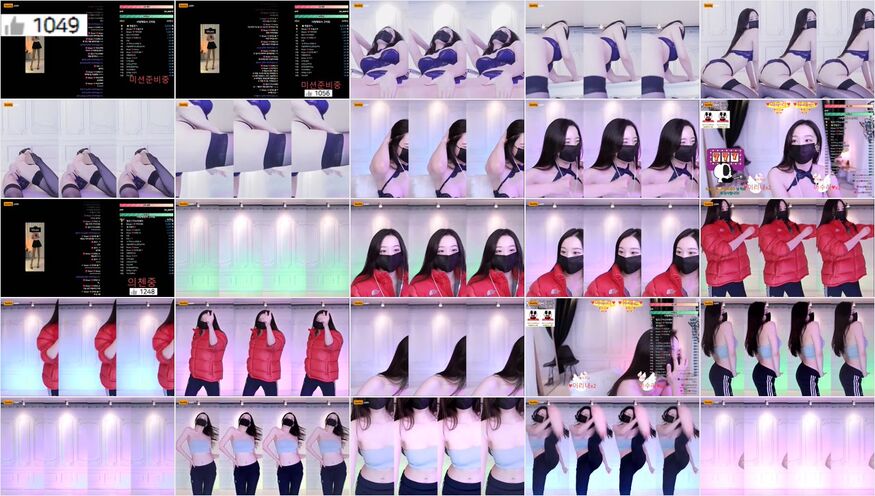Screen dimensions: 875x496
Task: Open the side-profile thumbnail in second row
Action: click(437, 148)
